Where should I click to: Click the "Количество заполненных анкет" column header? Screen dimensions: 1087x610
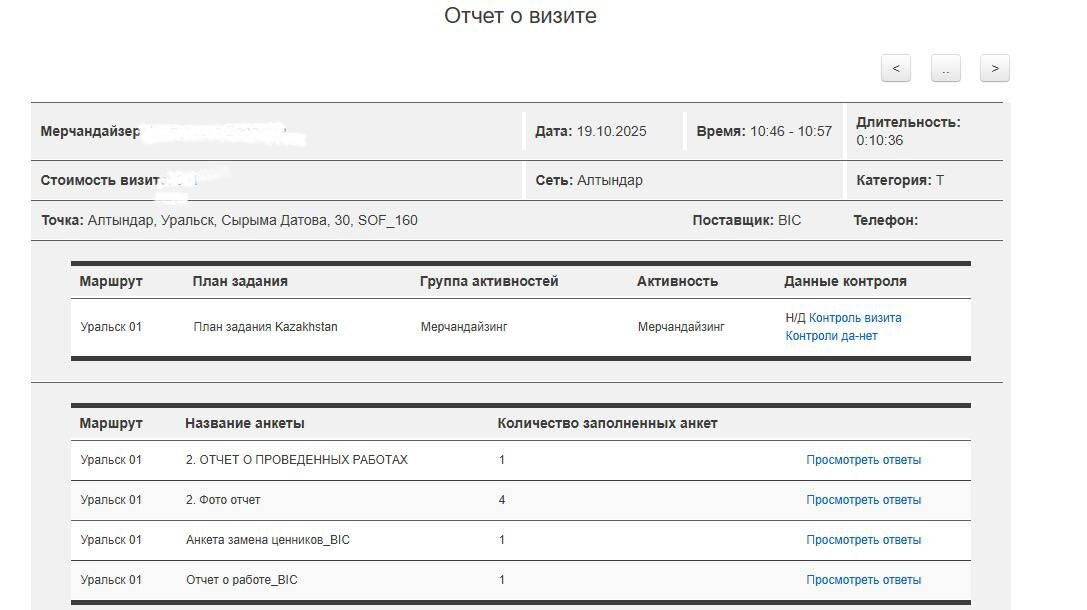click(607, 423)
